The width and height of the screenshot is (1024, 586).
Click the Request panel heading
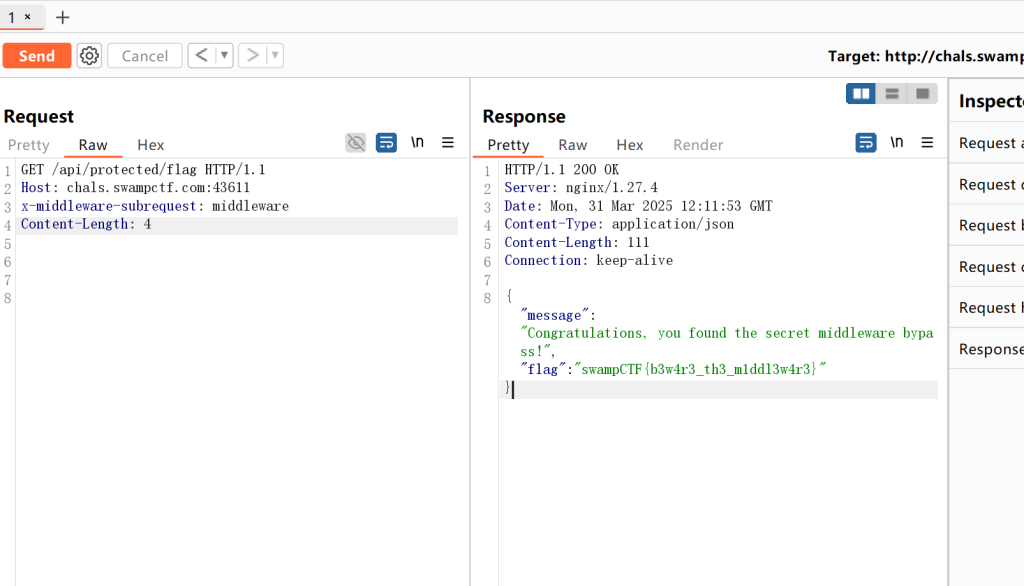click(39, 116)
